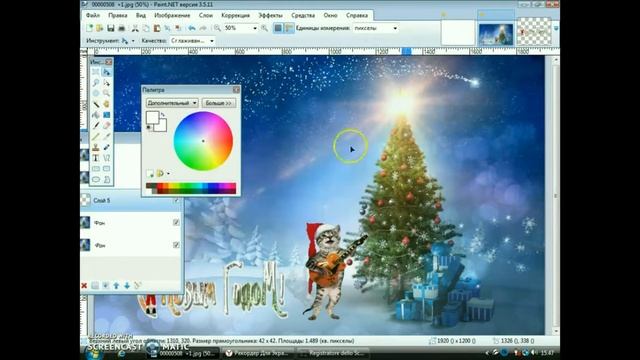The image size is (640, 360).
Task: Click the Больше >> button
Action: 218,103
